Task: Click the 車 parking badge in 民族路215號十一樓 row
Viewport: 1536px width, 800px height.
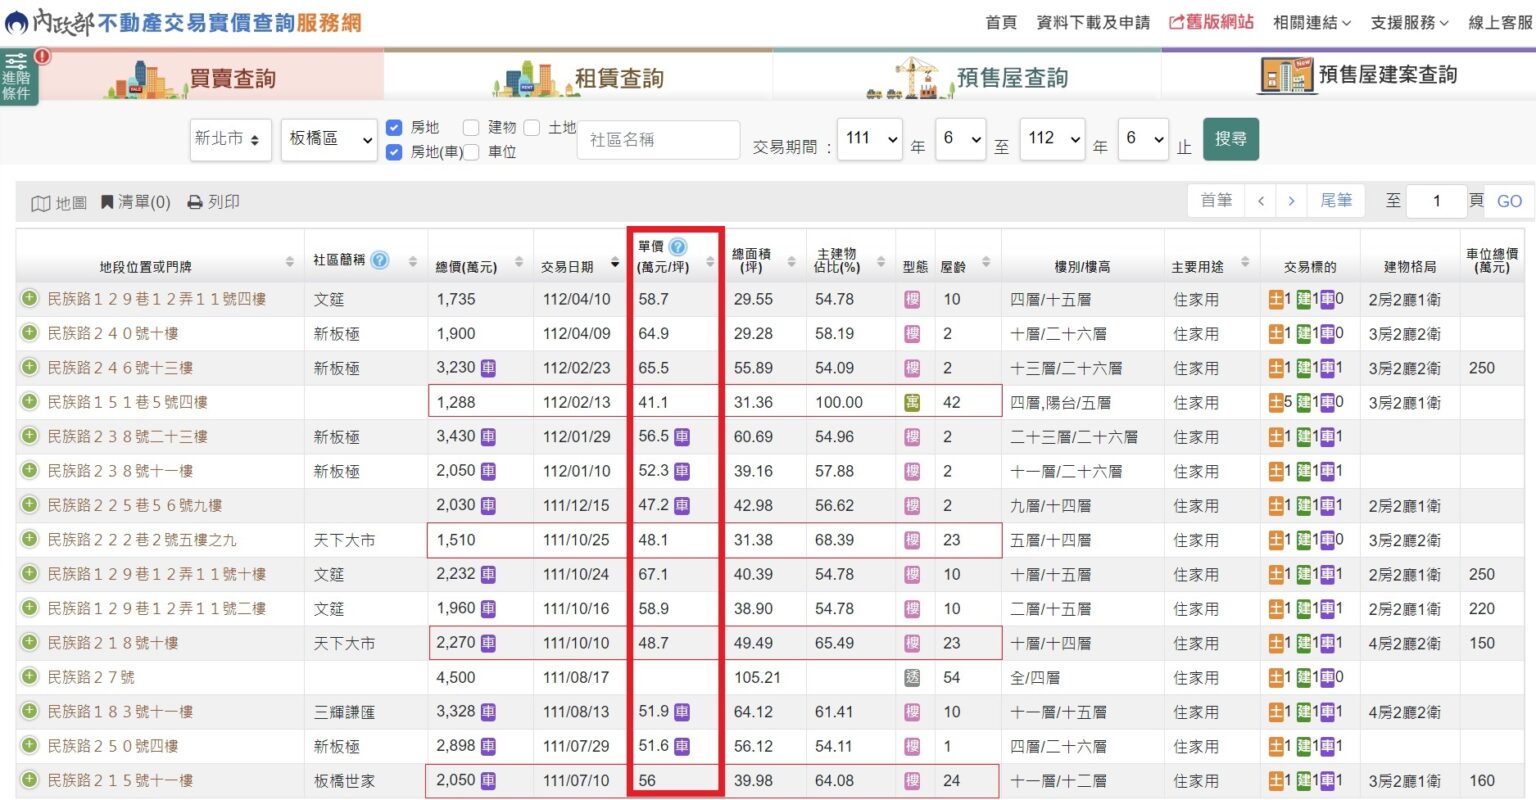Action: coord(1328,781)
